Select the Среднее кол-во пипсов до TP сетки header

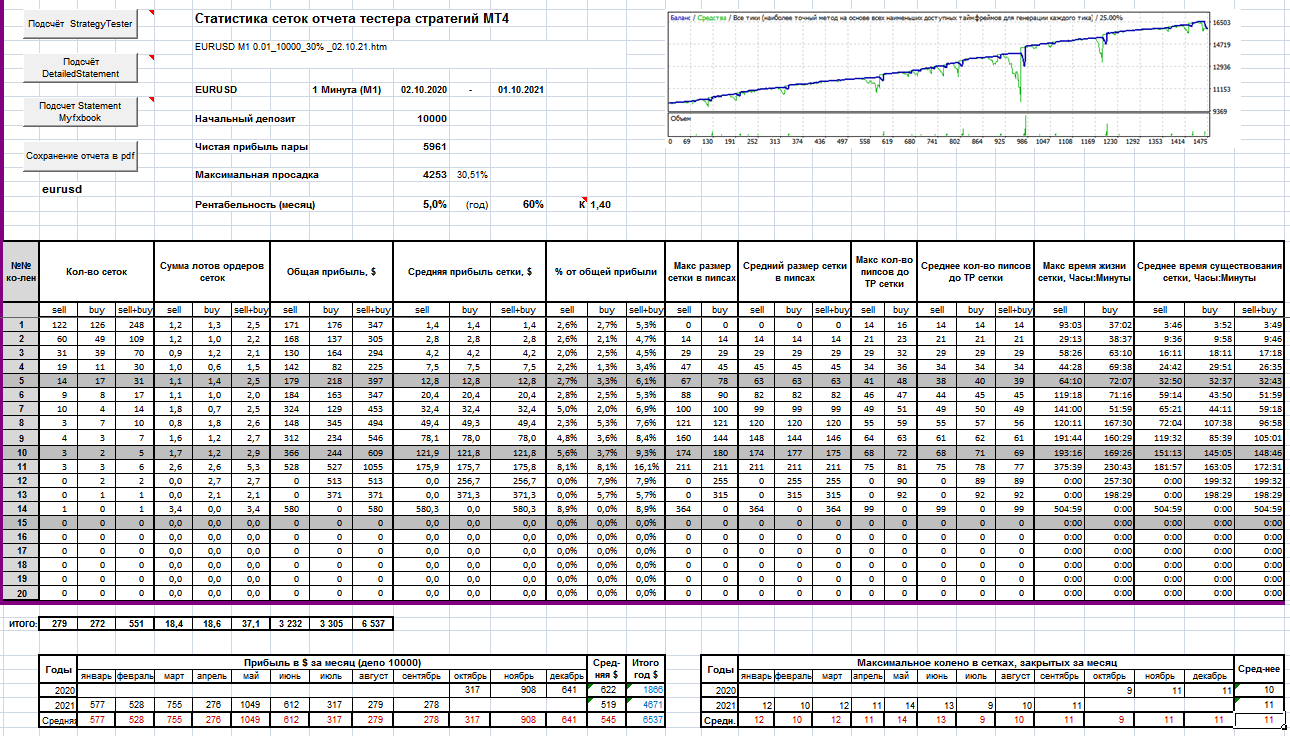(x=976, y=271)
